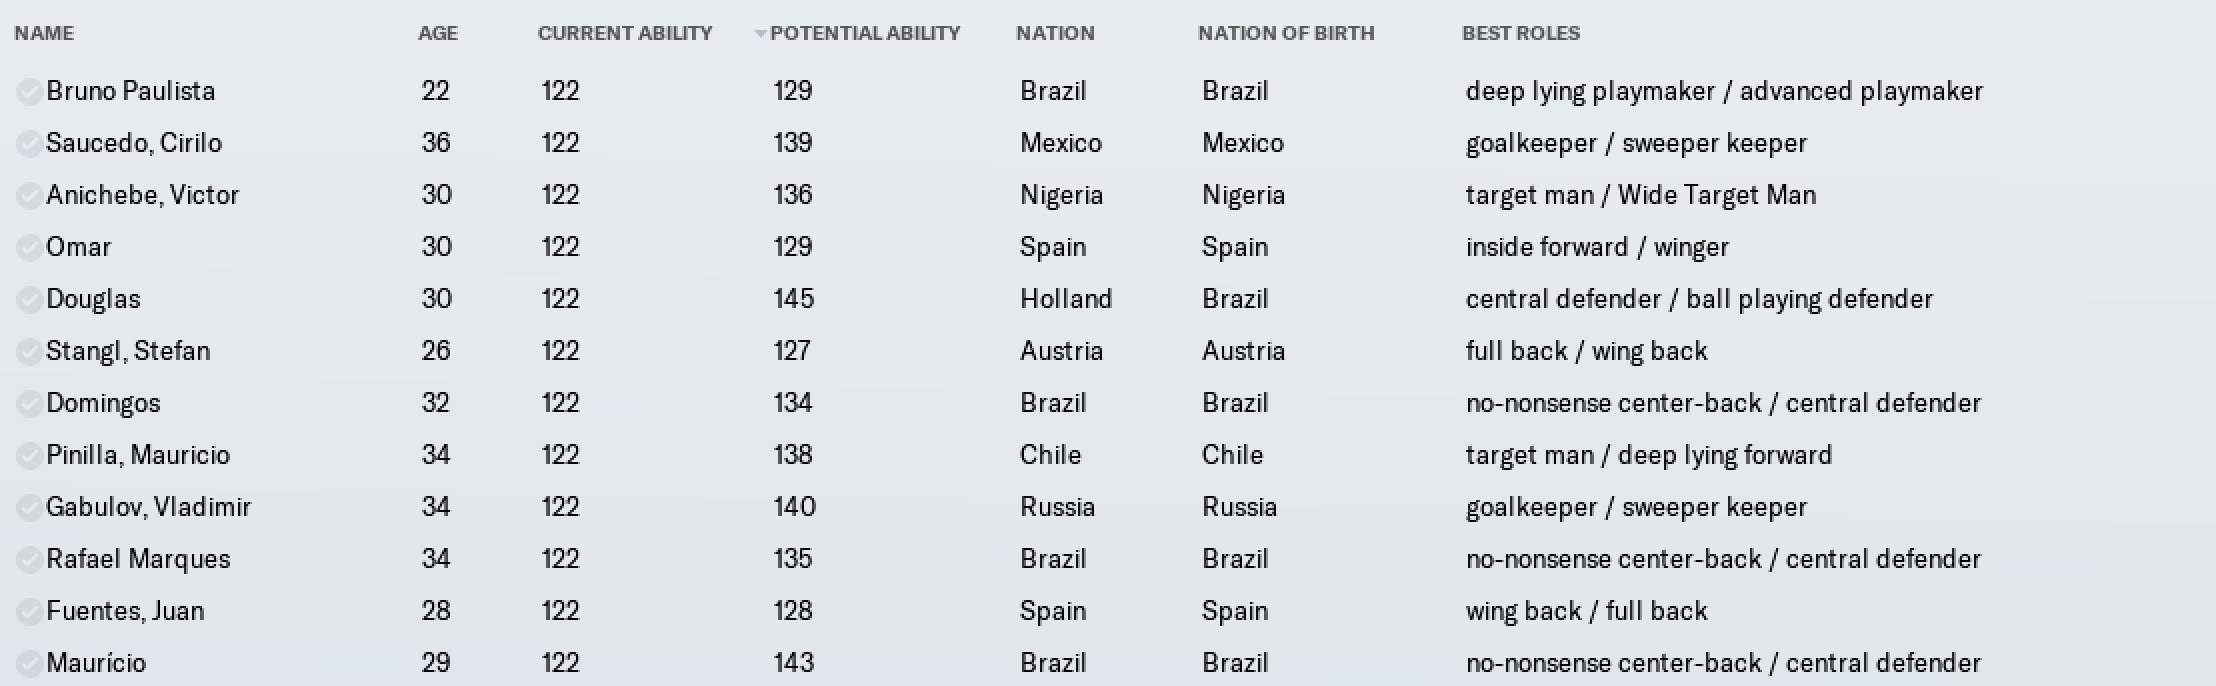2216x686 pixels.
Task: Click the check icon next to Saucedo, Cirilo
Action: 29,144
